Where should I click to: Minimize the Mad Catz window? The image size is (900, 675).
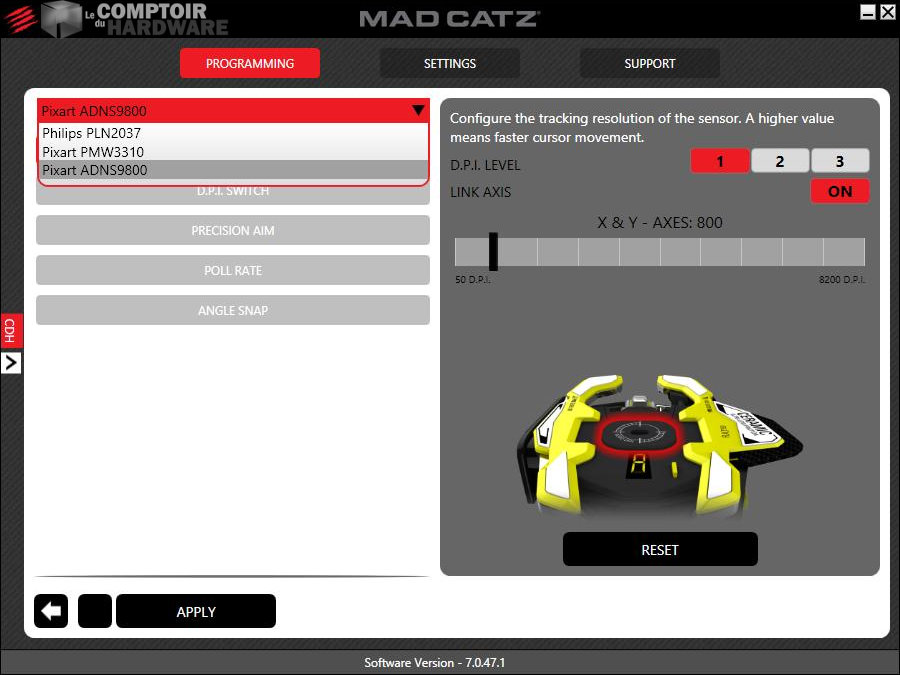(x=867, y=12)
